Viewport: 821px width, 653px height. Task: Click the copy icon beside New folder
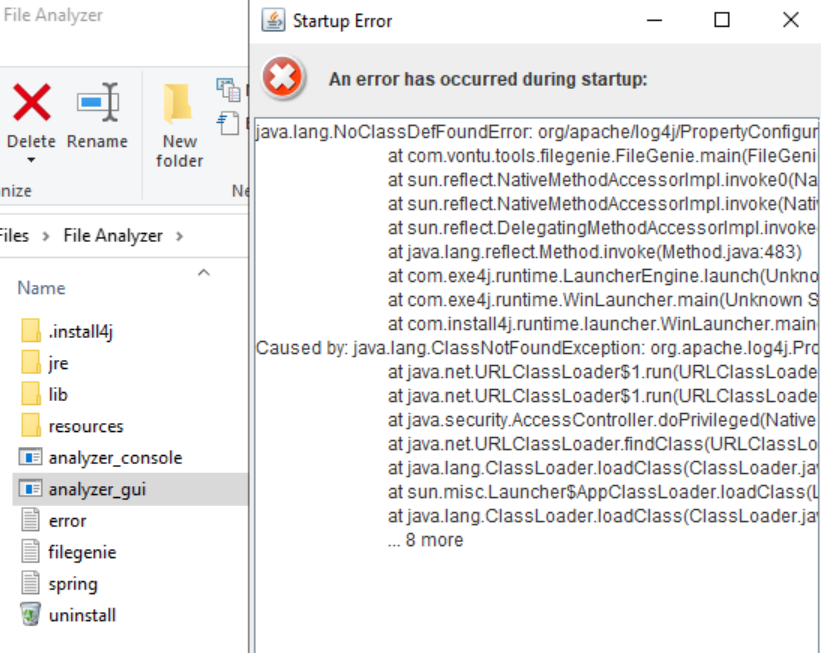point(228,90)
